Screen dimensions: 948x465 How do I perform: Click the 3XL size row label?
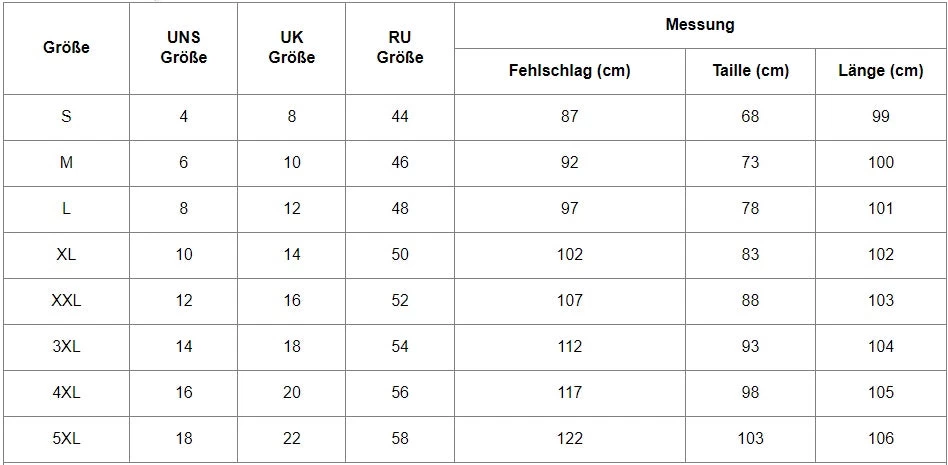point(66,347)
